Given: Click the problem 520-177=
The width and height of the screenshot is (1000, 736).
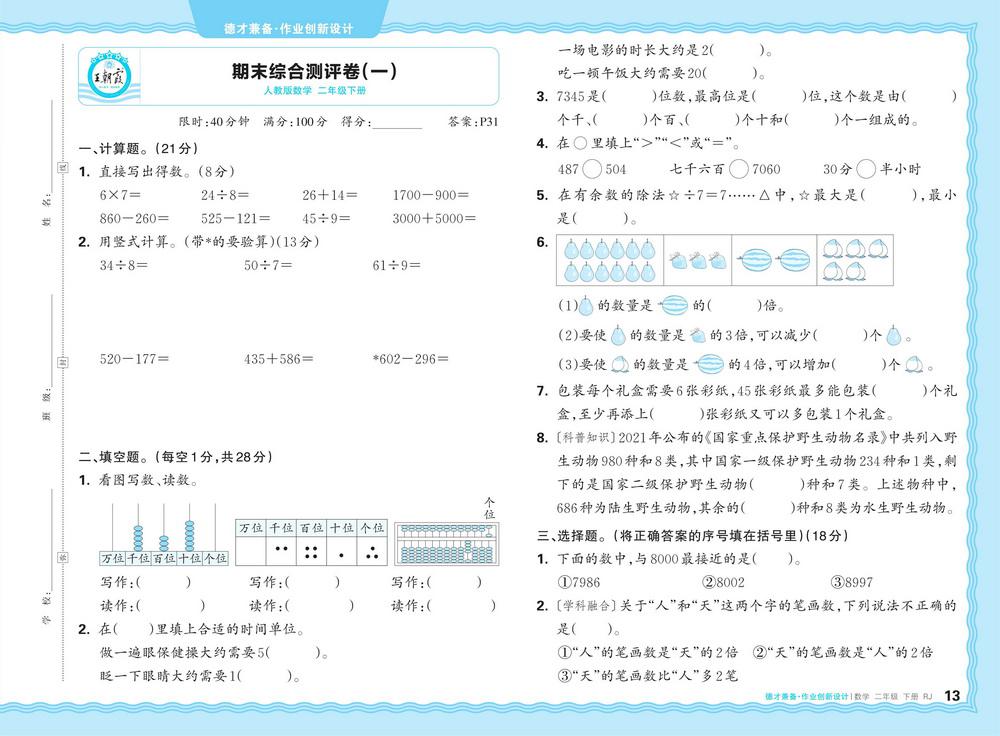Looking at the screenshot, I should pos(134,358).
